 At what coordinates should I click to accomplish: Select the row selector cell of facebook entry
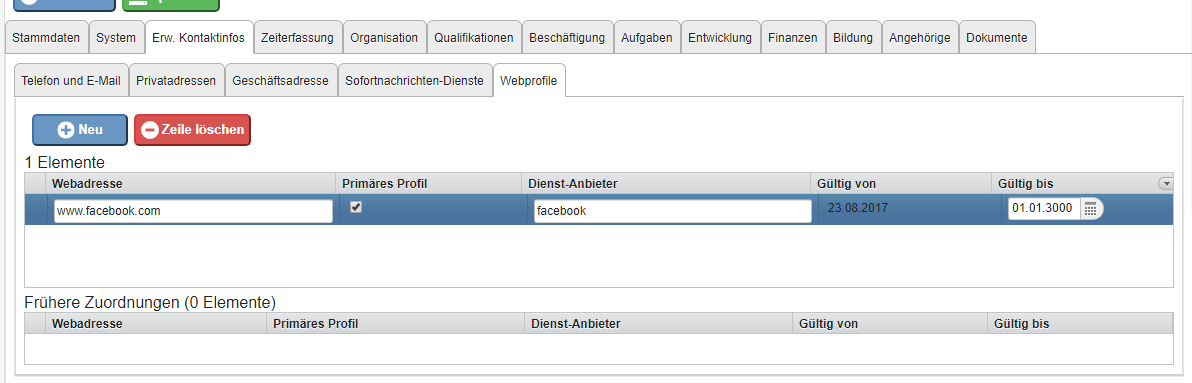click(x=36, y=210)
